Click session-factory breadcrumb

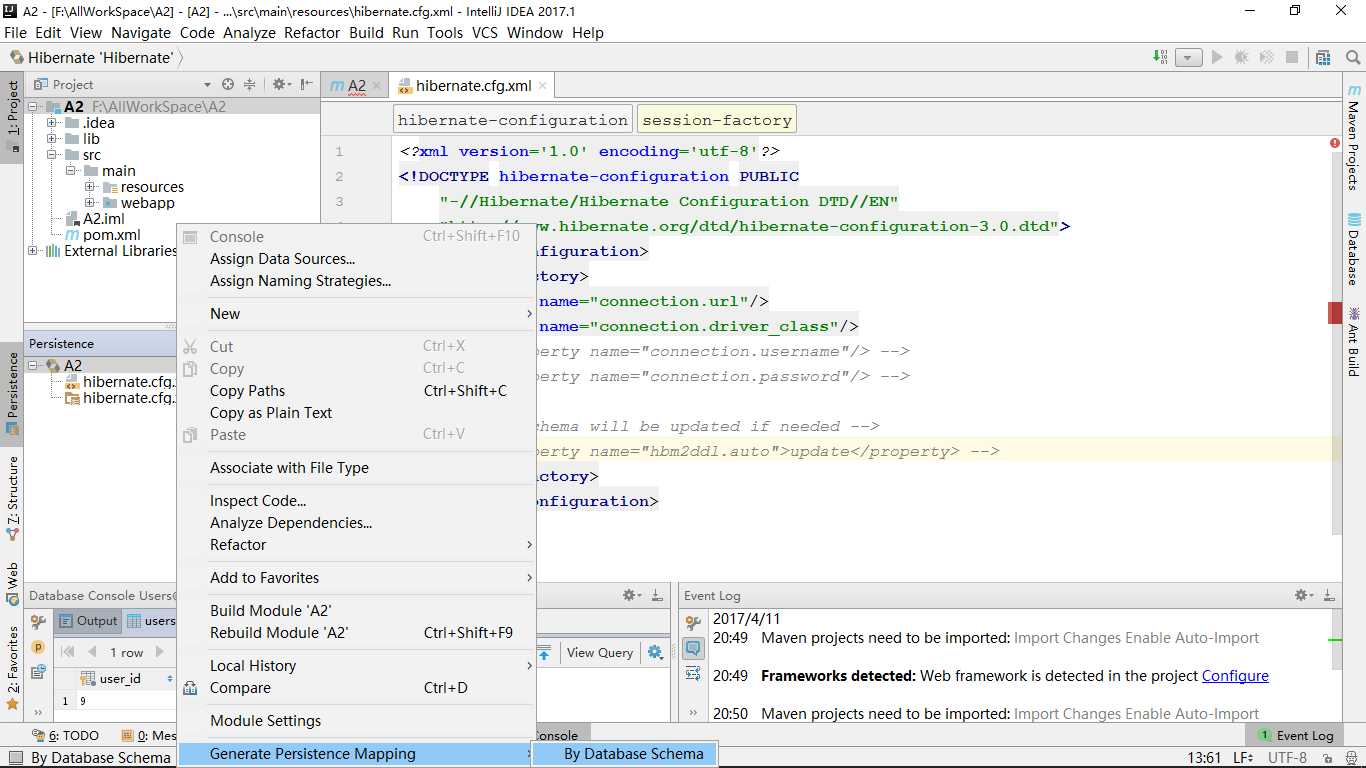coord(717,120)
